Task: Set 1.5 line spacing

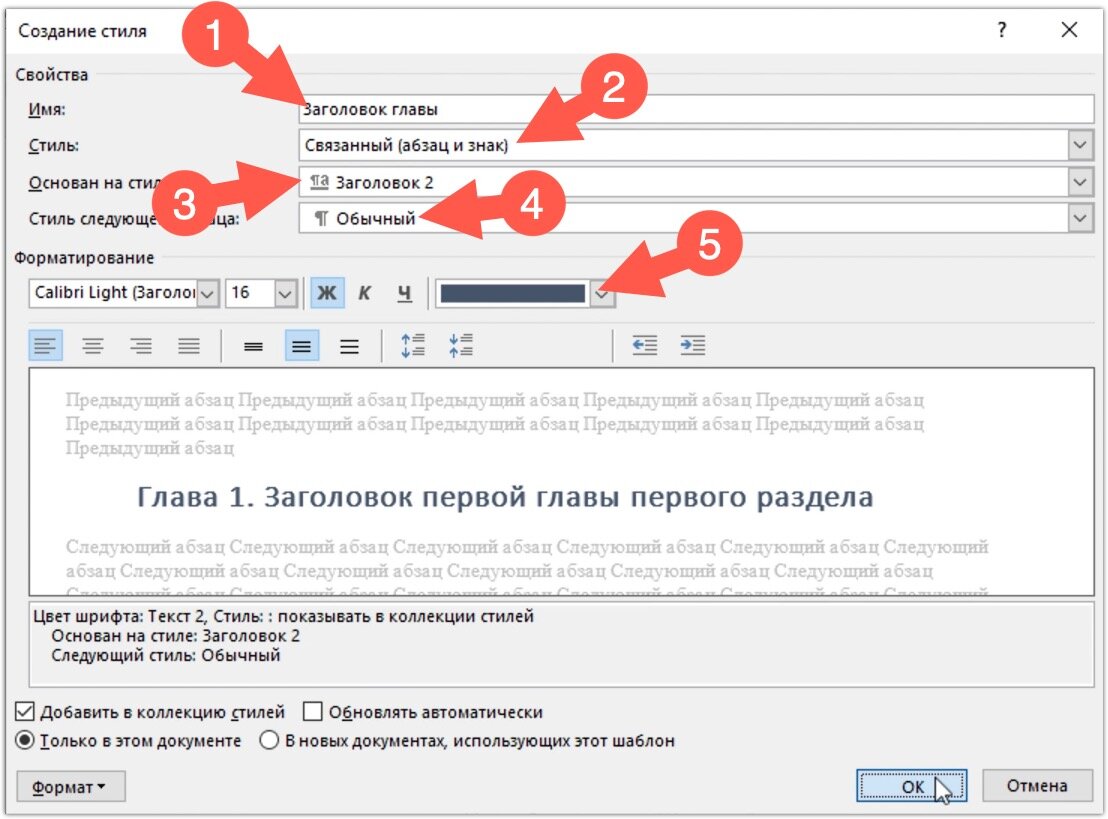Action: coord(302,346)
